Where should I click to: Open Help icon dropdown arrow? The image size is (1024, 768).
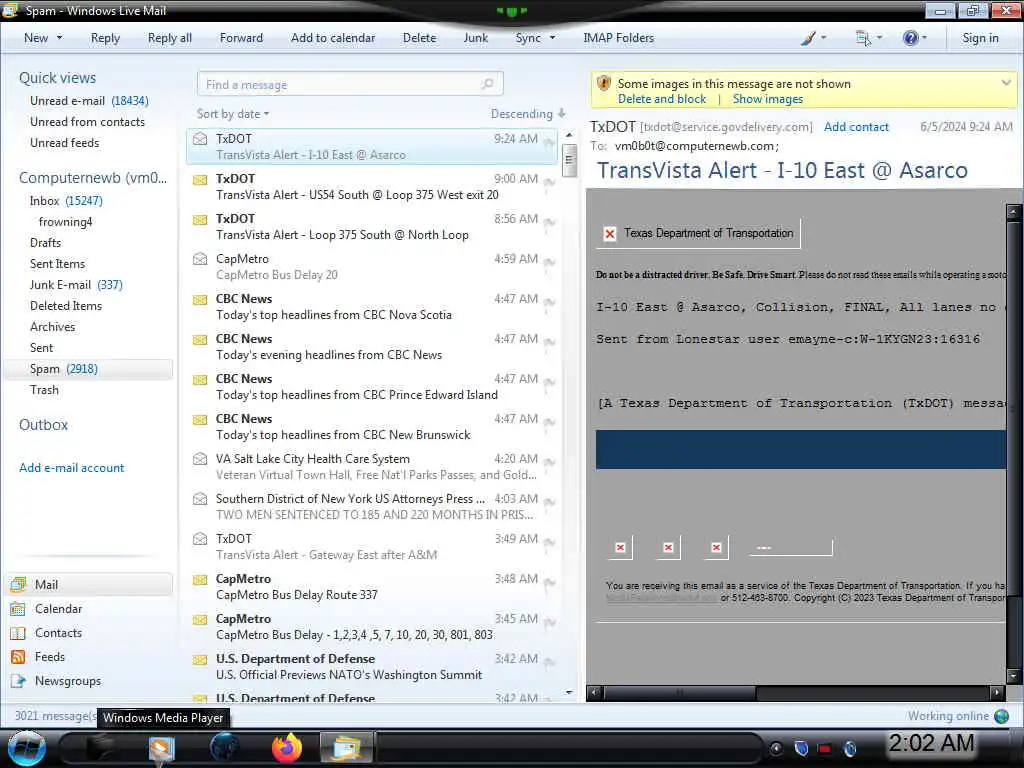point(924,38)
